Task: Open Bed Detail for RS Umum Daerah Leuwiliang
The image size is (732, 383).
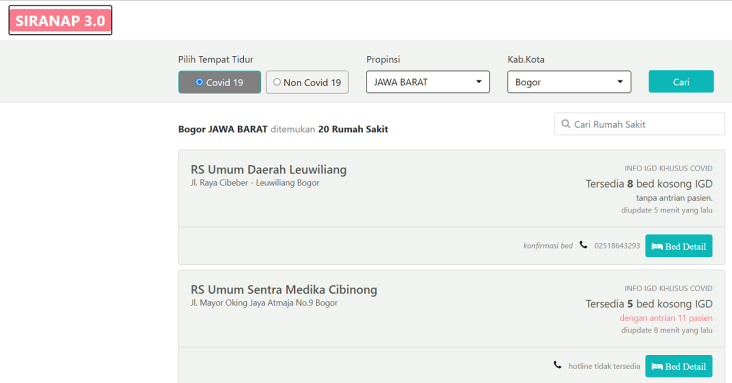Action: point(679,246)
